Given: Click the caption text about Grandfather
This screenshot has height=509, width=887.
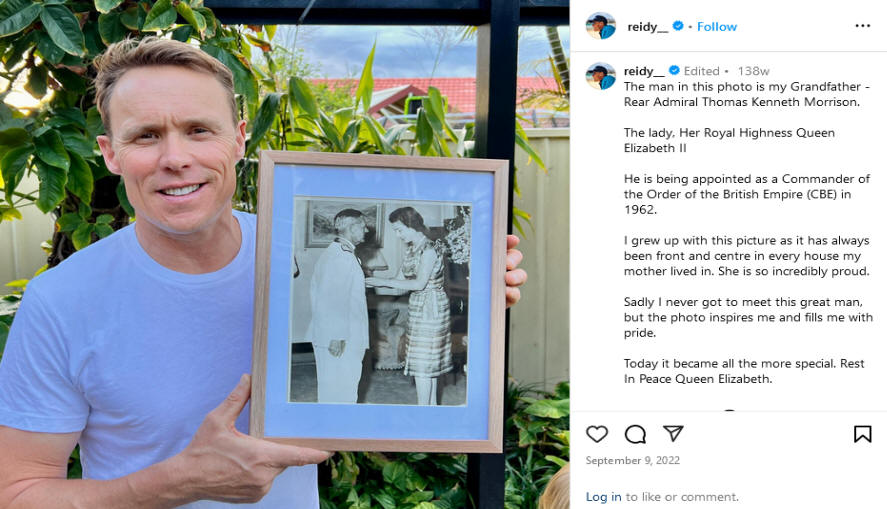Looking at the screenshot, I should (x=747, y=94).
